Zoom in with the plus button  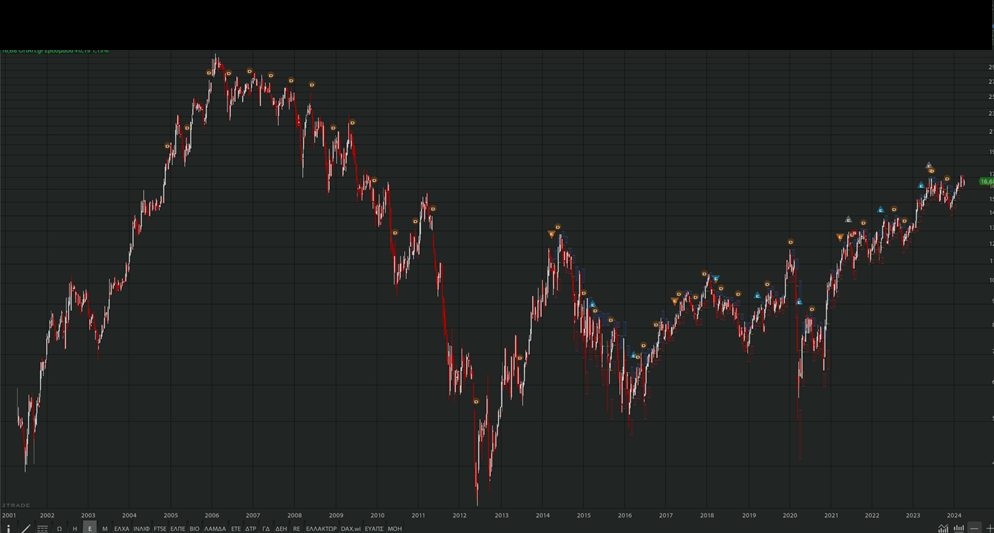tap(989, 529)
